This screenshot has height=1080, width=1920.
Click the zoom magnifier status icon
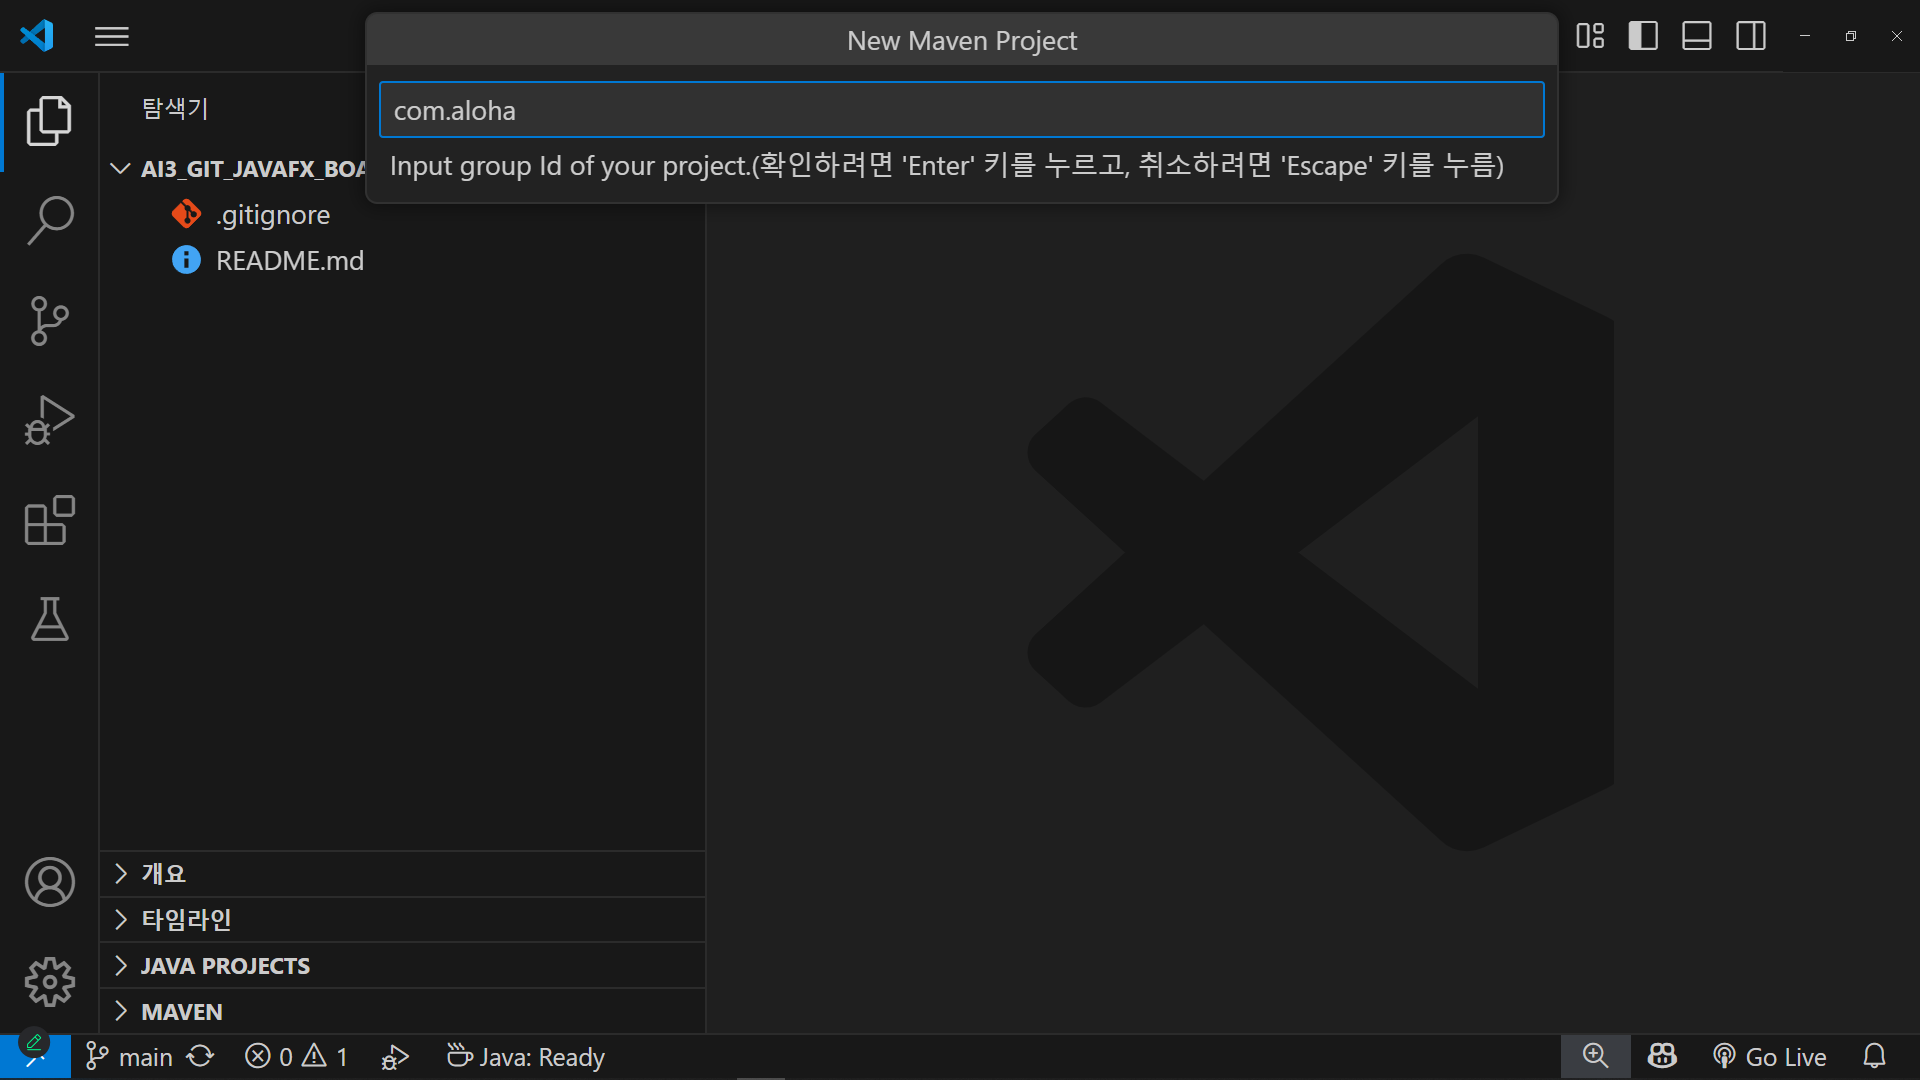point(1595,1057)
